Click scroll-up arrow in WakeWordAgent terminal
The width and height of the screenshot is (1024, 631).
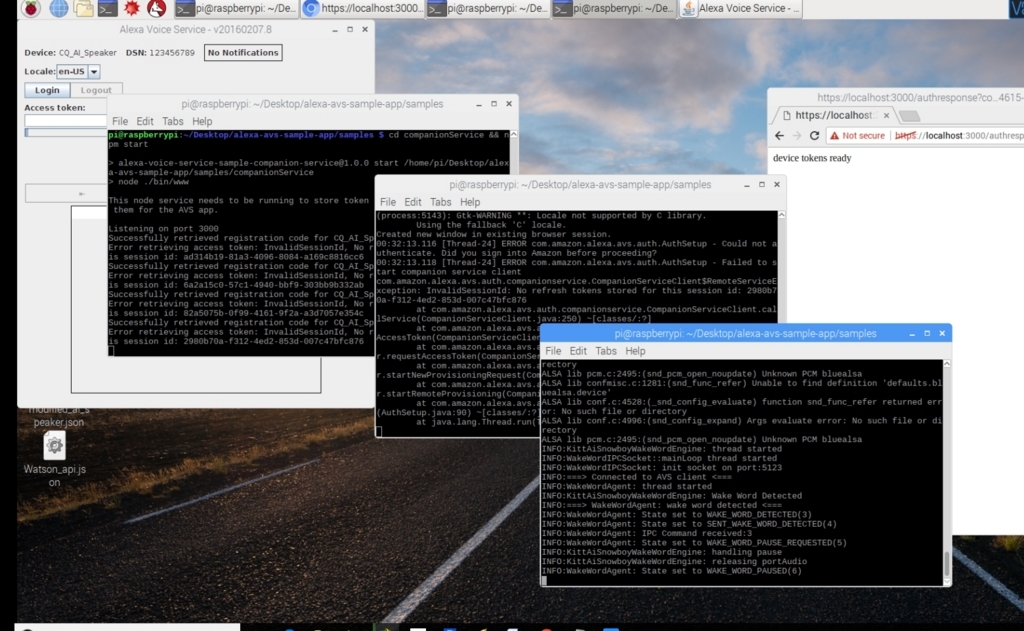947,364
